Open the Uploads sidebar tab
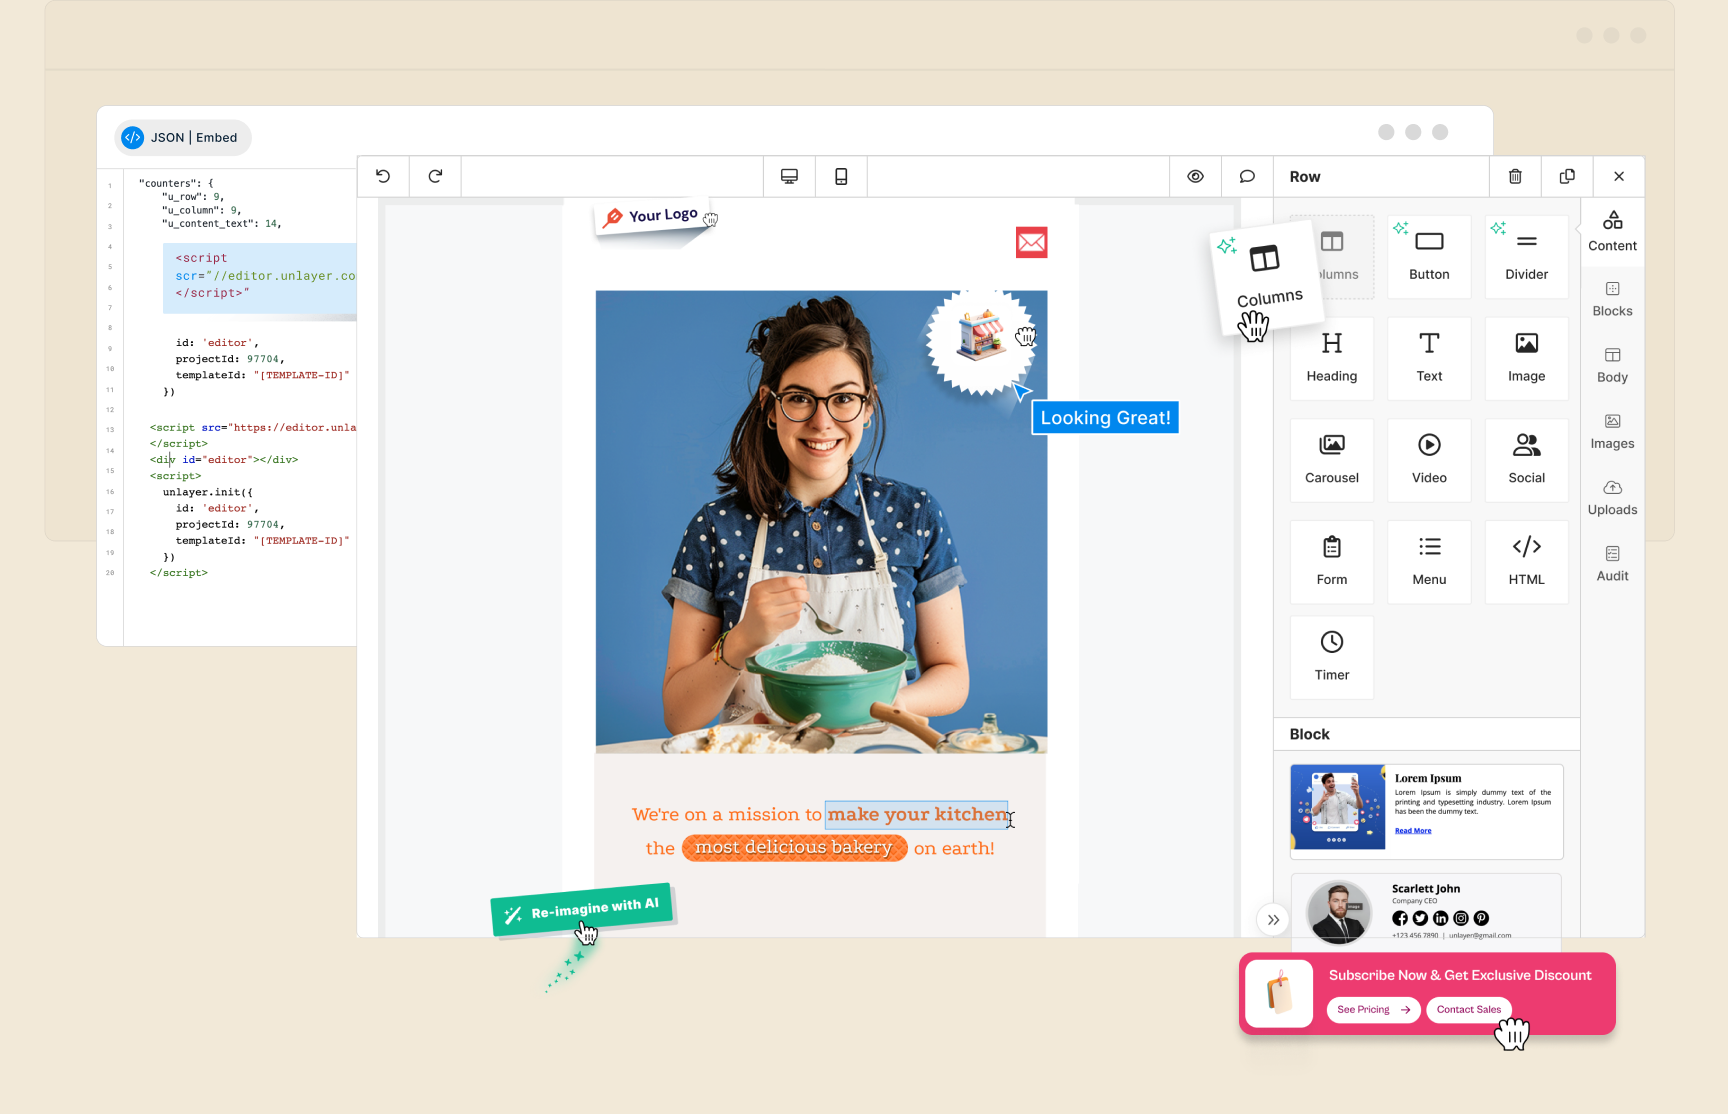Image resolution: width=1728 pixels, height=1114 pixels. [x=1612, y=498]
